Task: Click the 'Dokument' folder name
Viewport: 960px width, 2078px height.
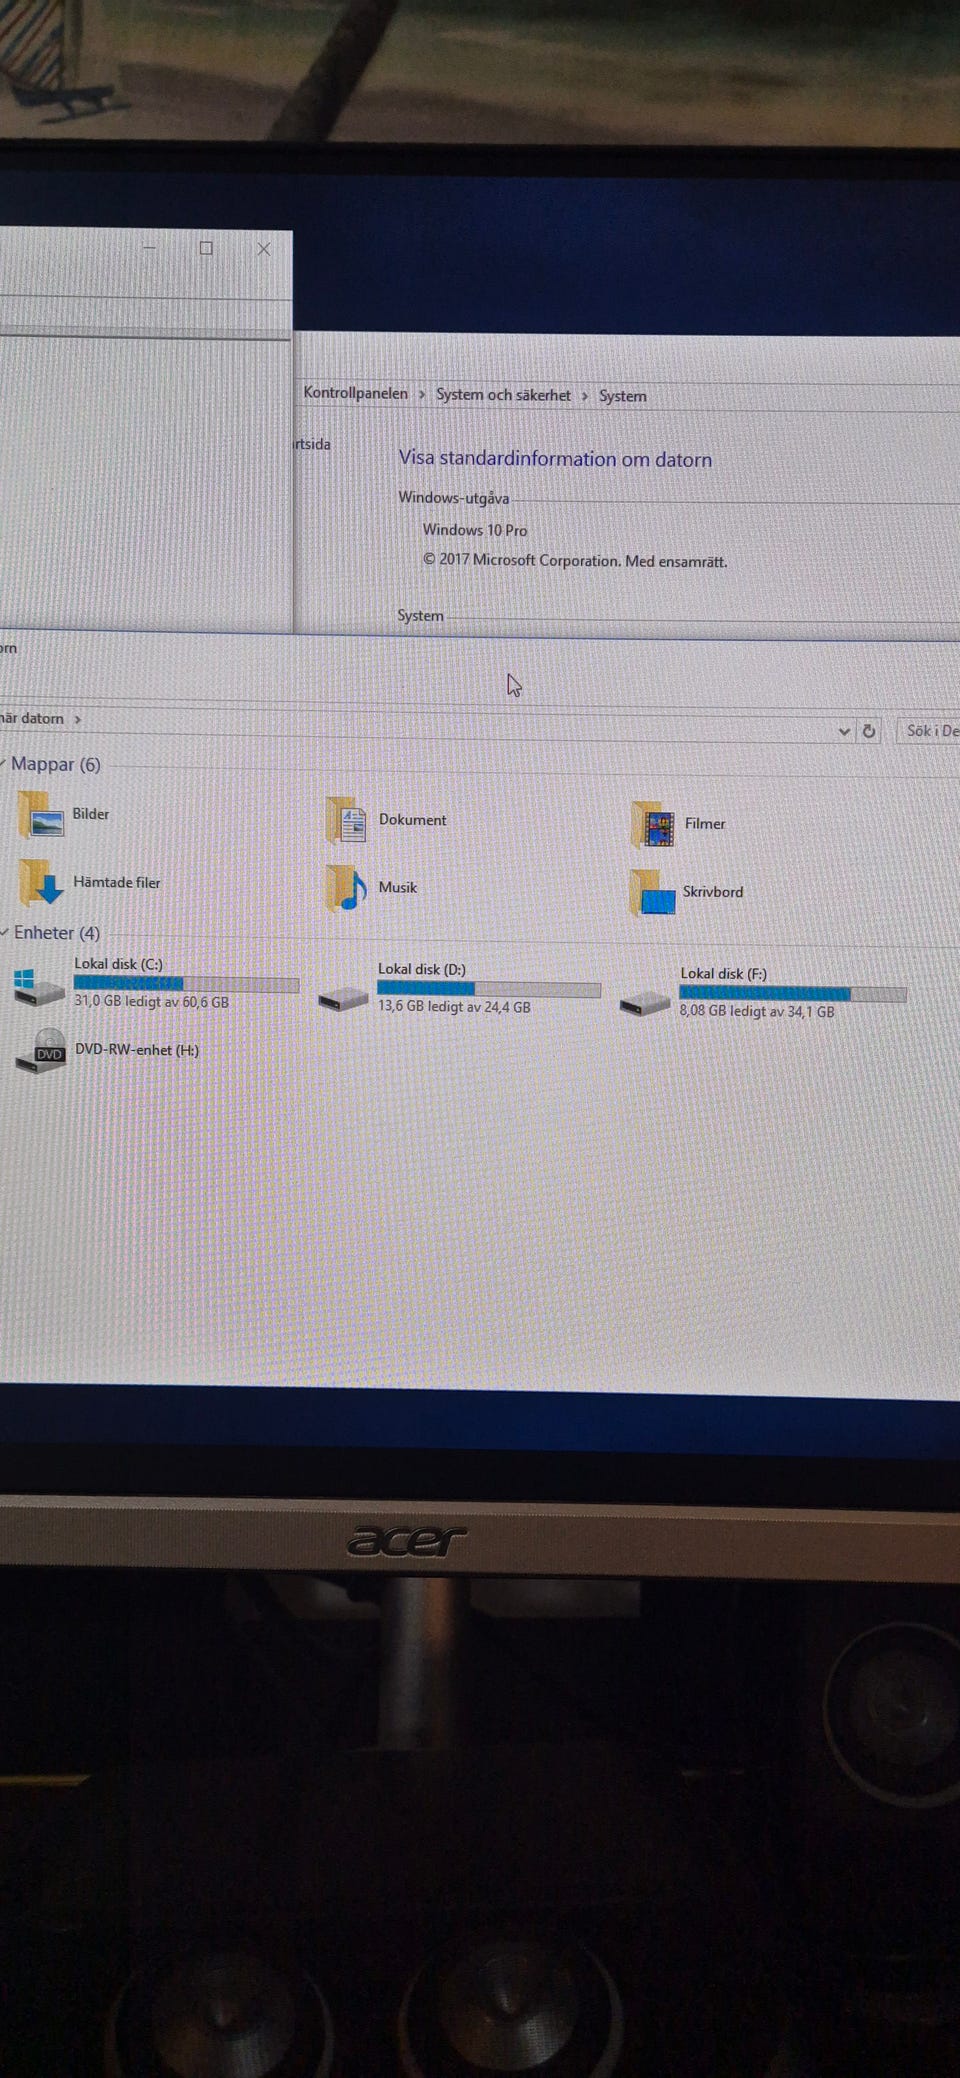Action: point(413,820)
